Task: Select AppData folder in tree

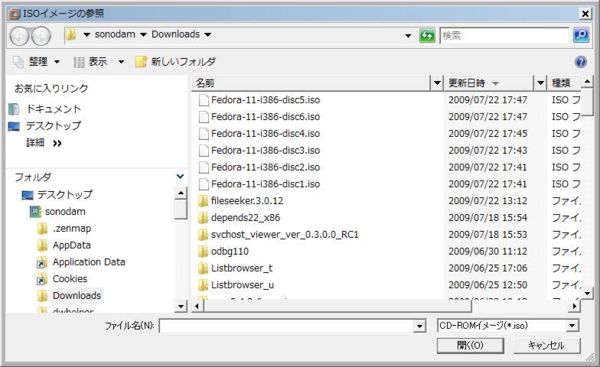Action: [64, 245]
